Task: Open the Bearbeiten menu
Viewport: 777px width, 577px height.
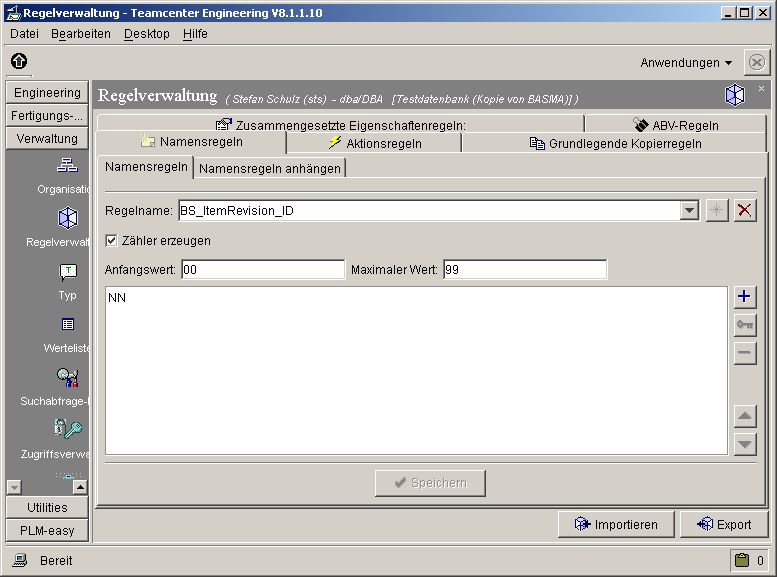Action: [x=81, y=34]
